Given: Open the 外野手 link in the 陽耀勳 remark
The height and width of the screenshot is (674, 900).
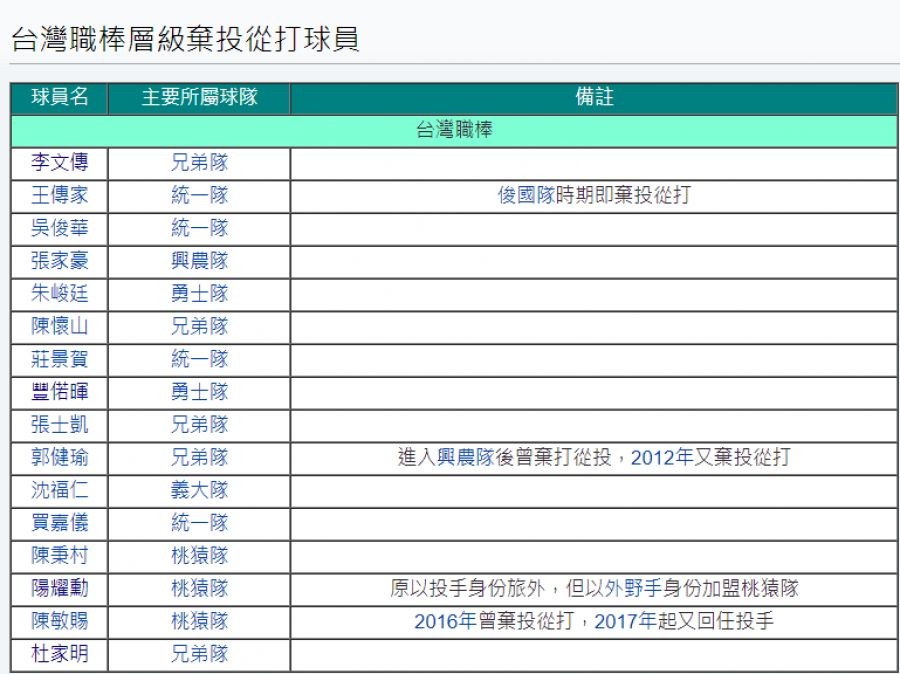Looking at the screenshot, I should point(633,588).
